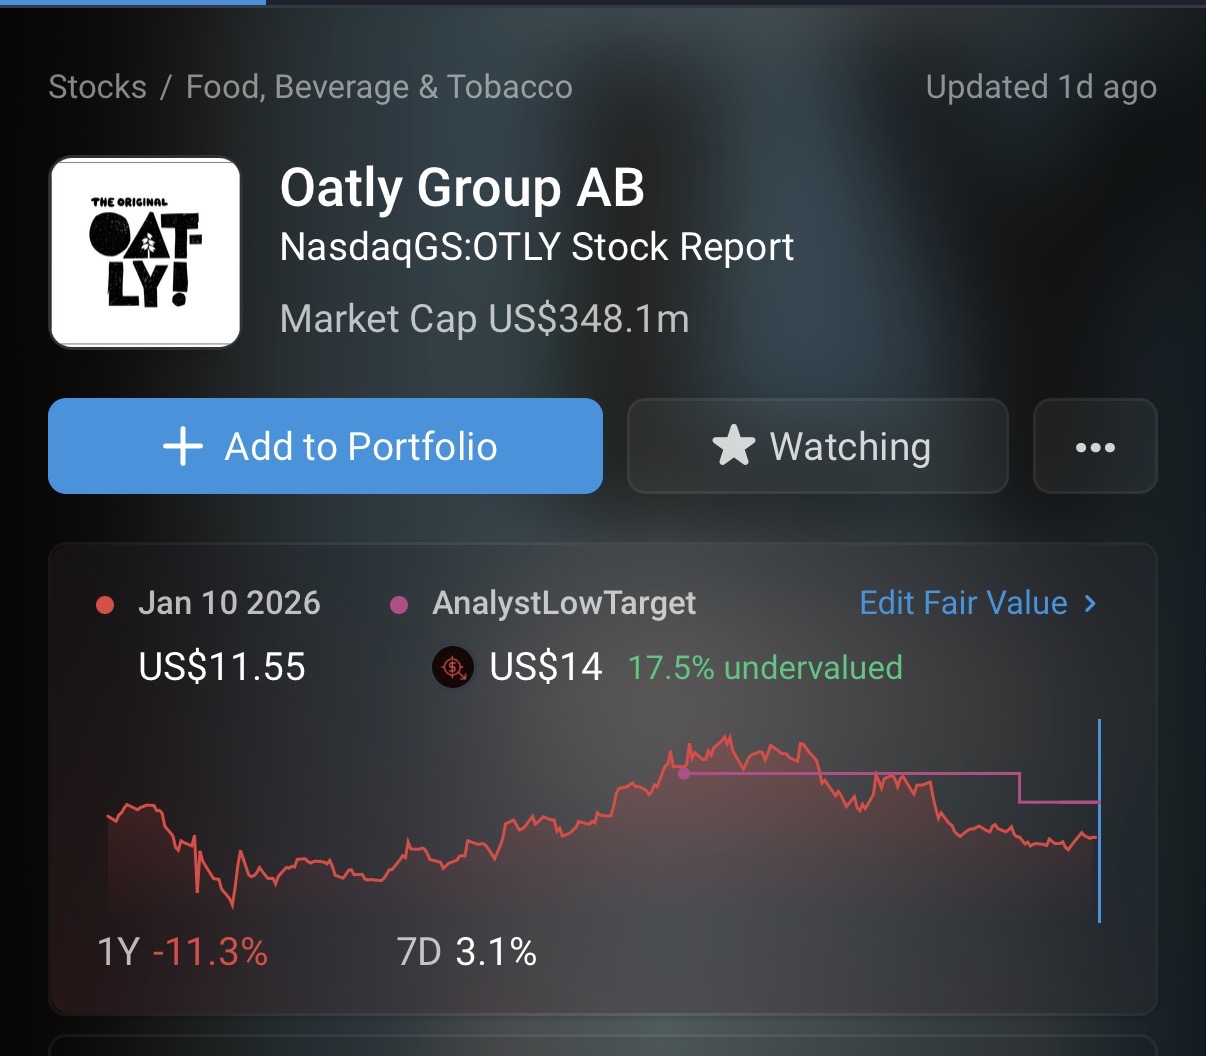Click the blue vertical current-date line on the chart

pyautogui.click(x=1099, y=820)
